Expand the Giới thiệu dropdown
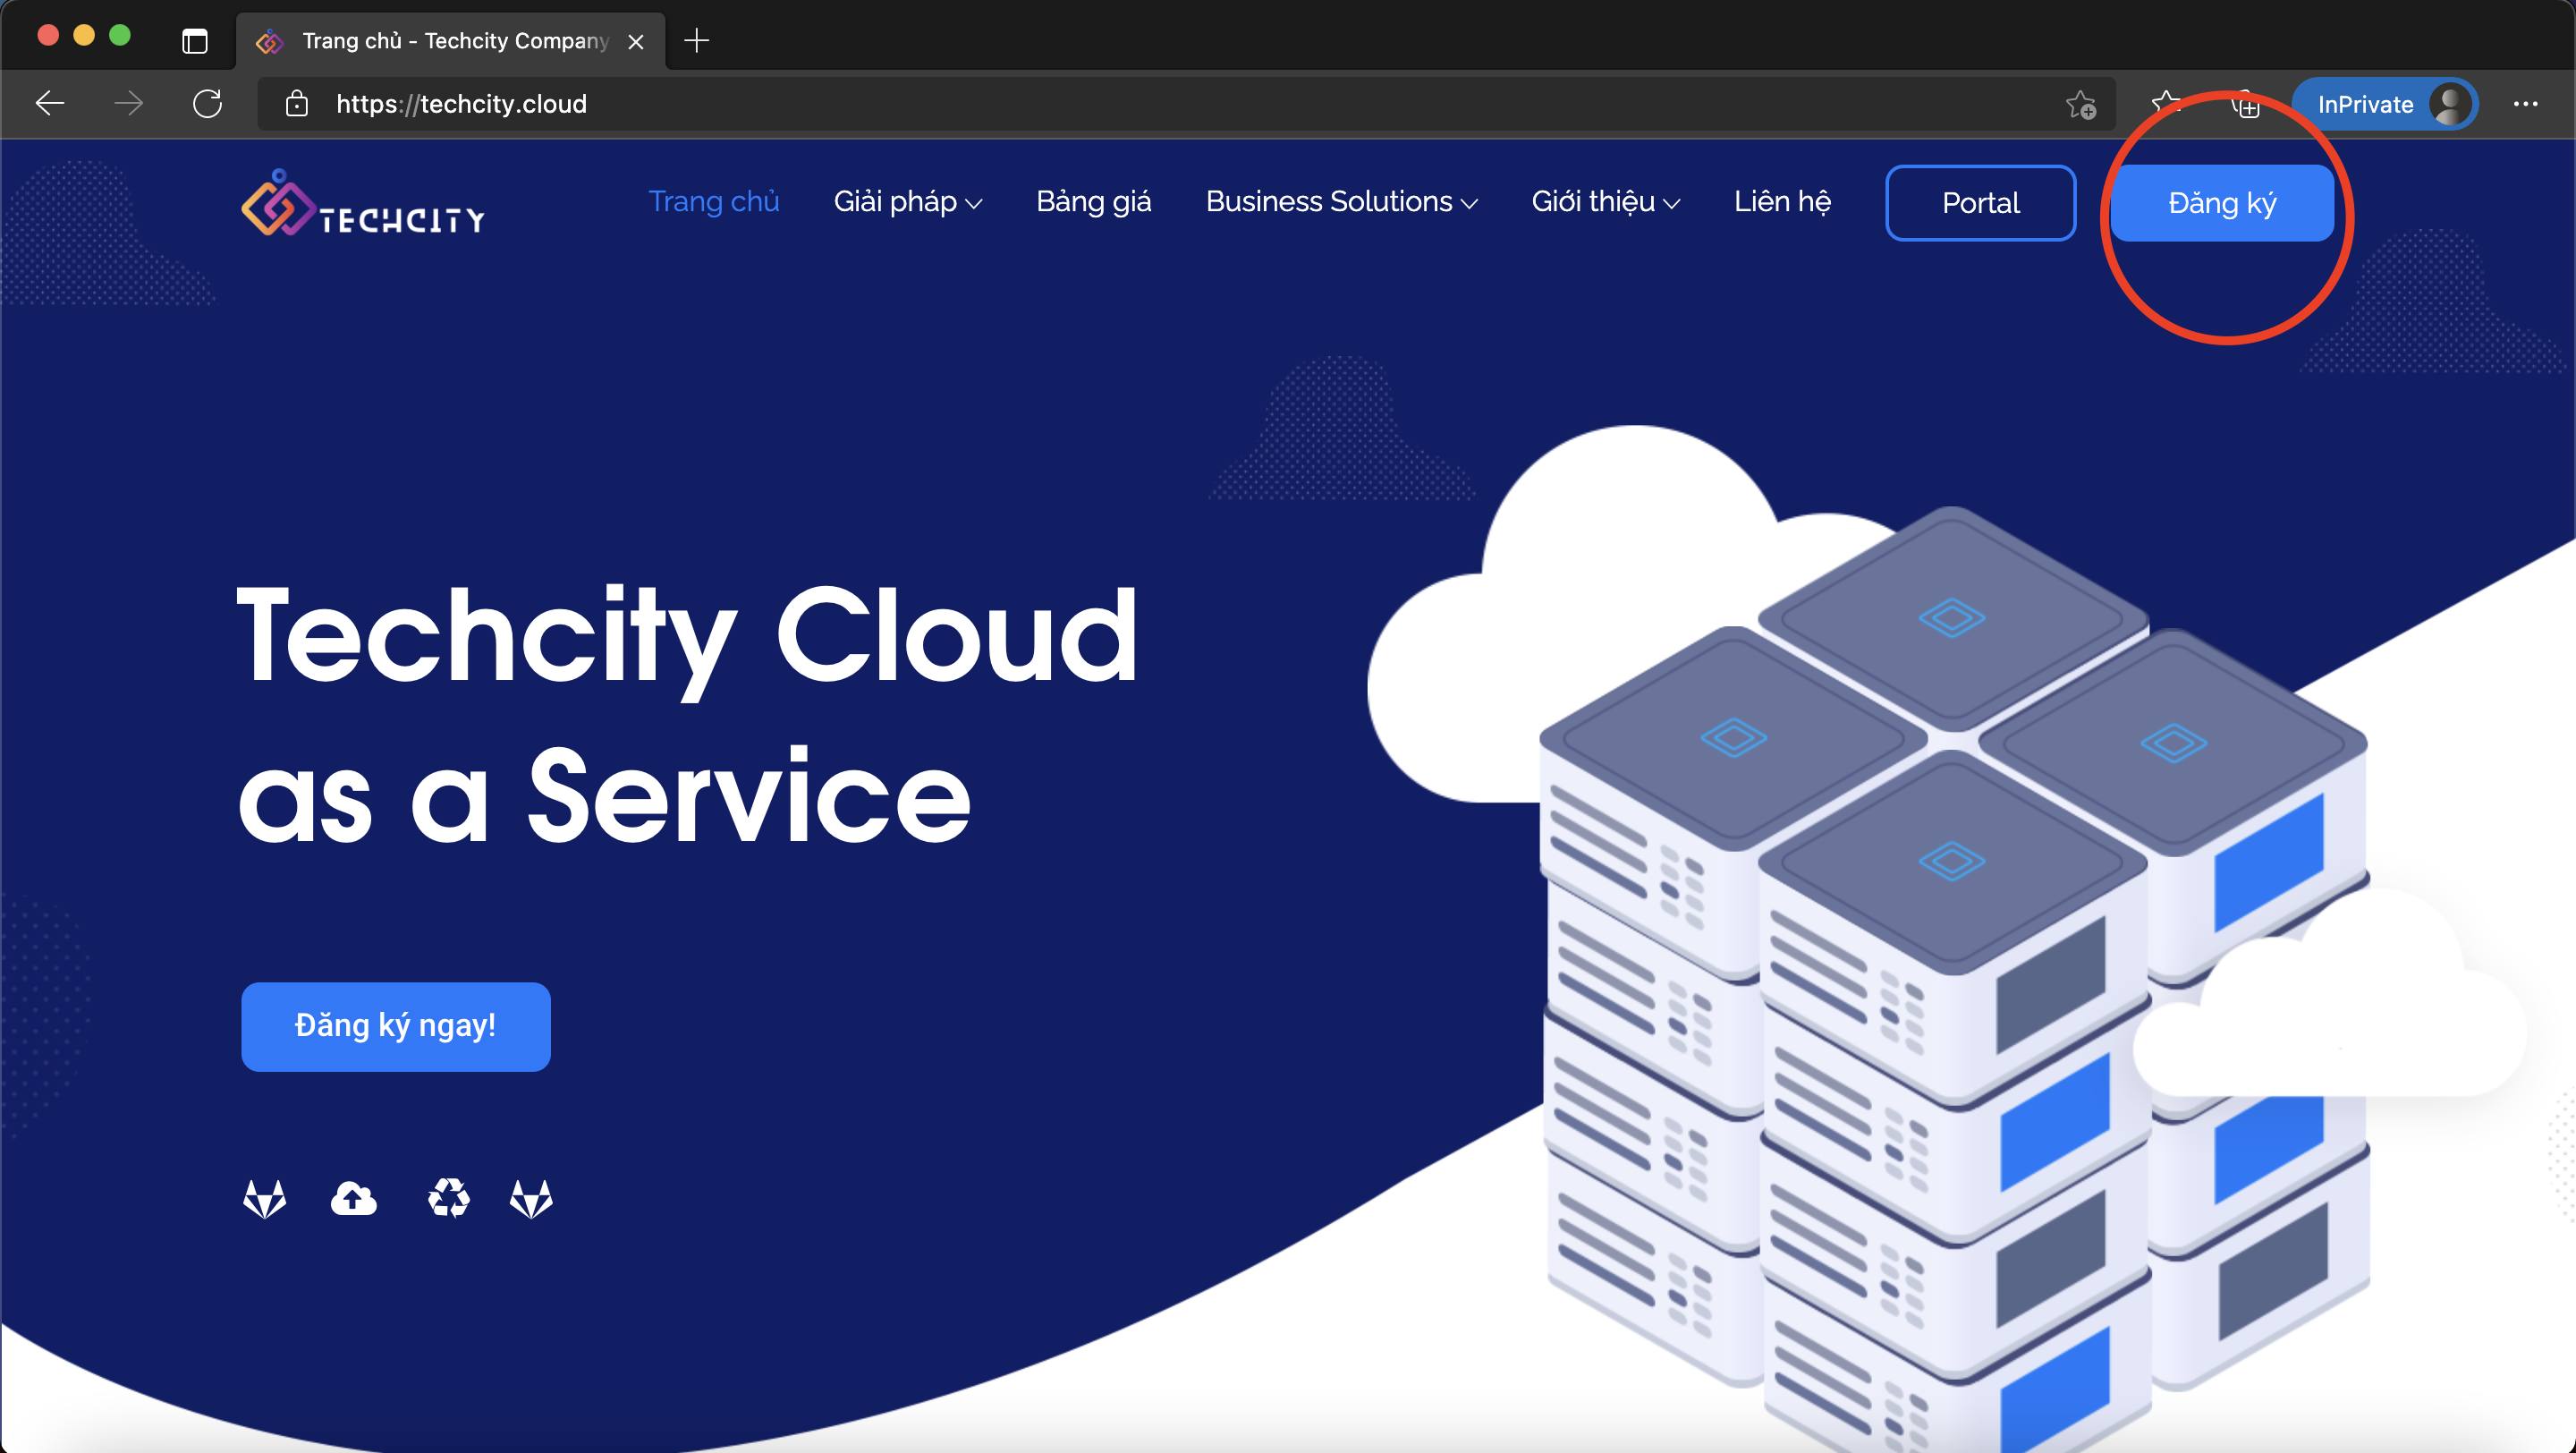 click(1606, 202)
